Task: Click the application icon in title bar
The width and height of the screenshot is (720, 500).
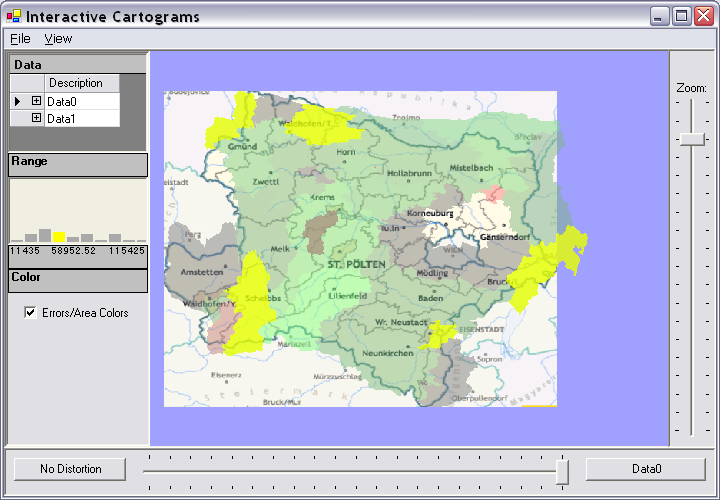Action: 13,16
